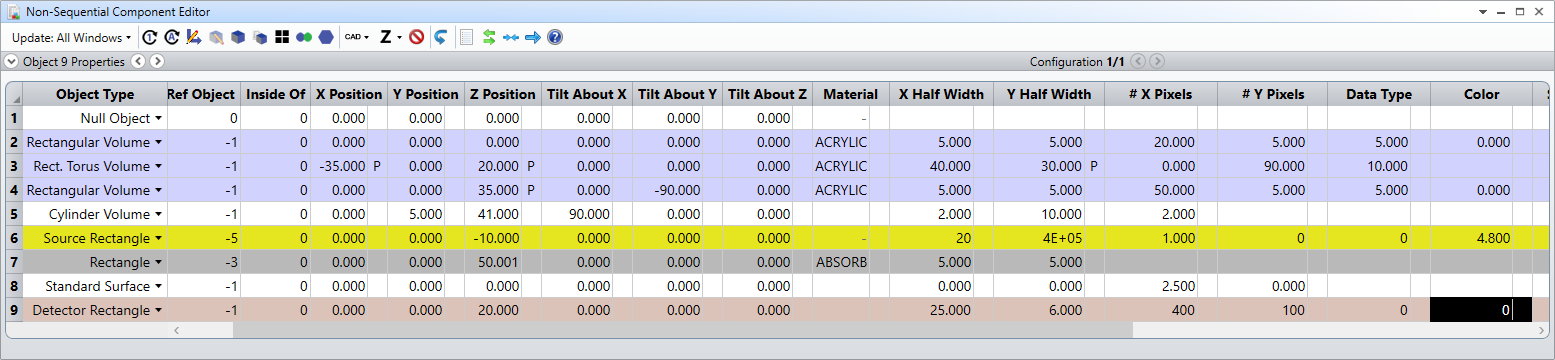Screen dimensions: 1555x360
Task: Click the gray cube with pencil icon
Action: point(216,37)
